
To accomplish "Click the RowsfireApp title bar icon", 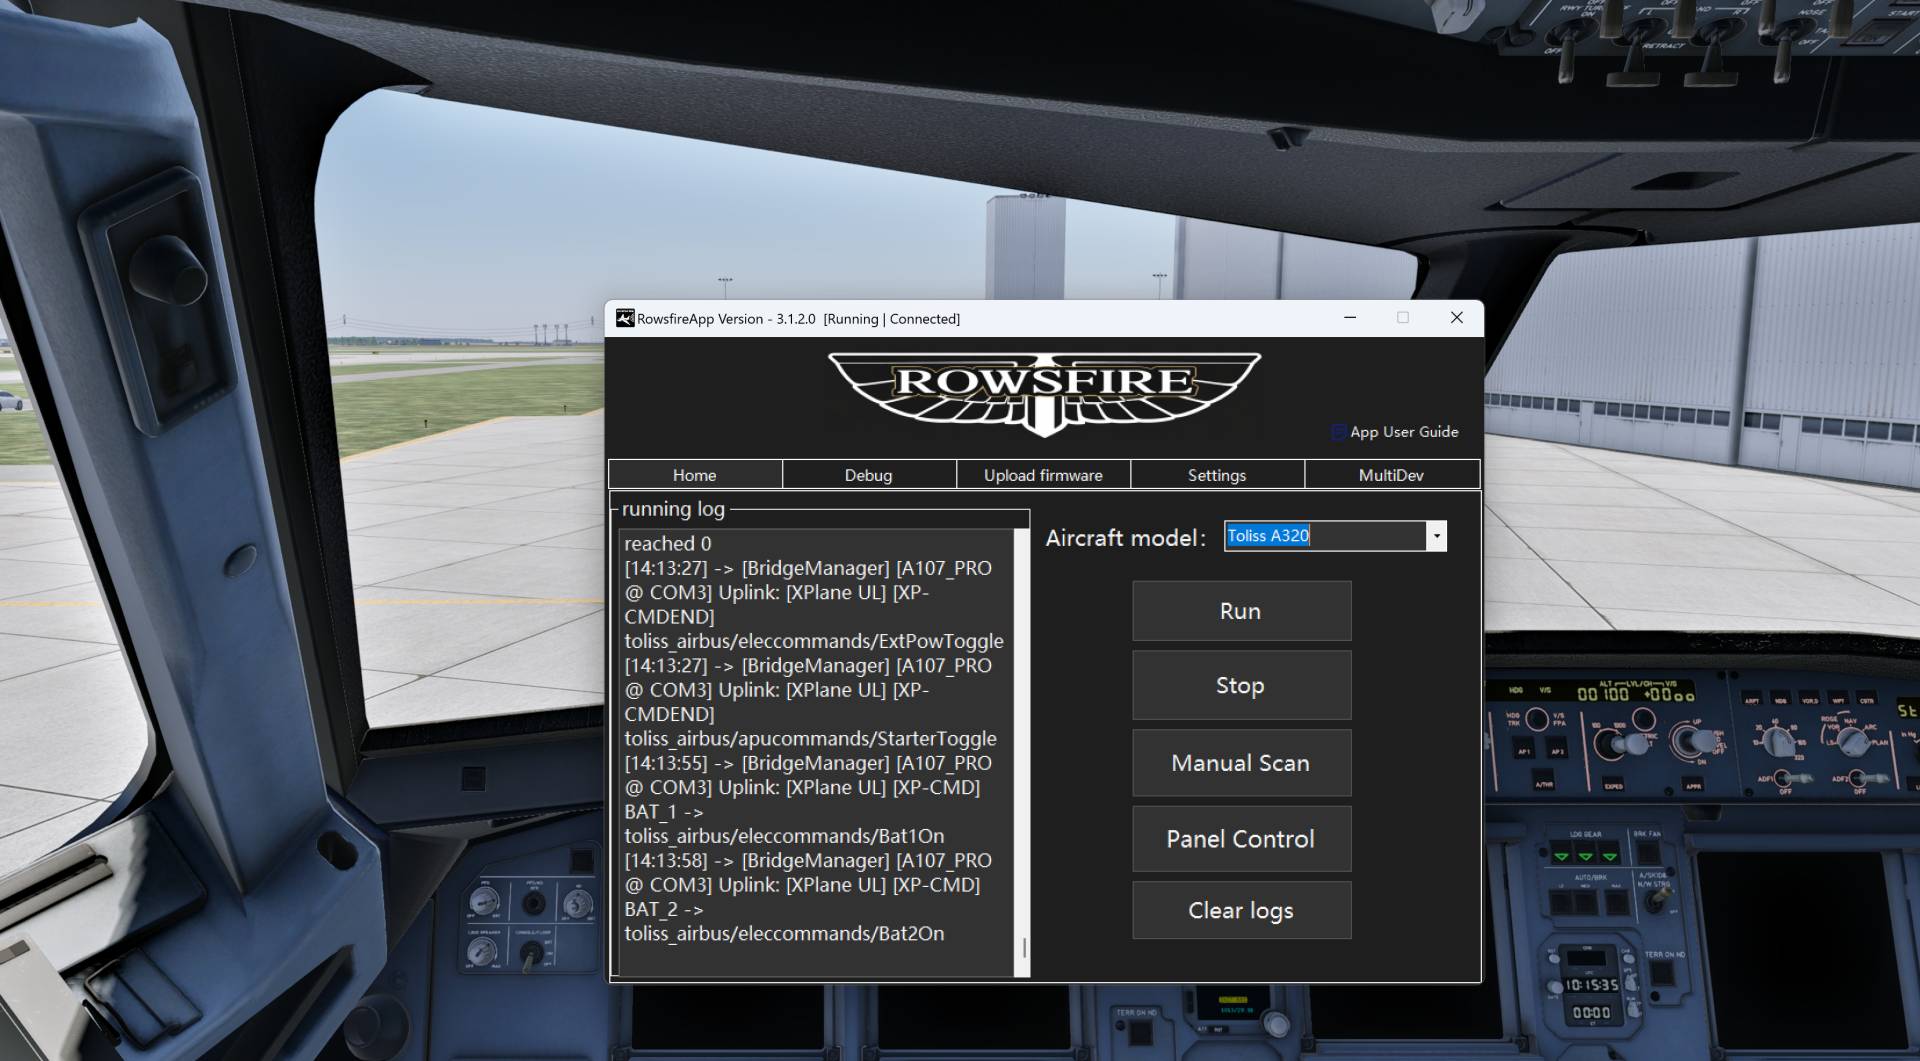I will pyautogui.click(x=625, y=318).
